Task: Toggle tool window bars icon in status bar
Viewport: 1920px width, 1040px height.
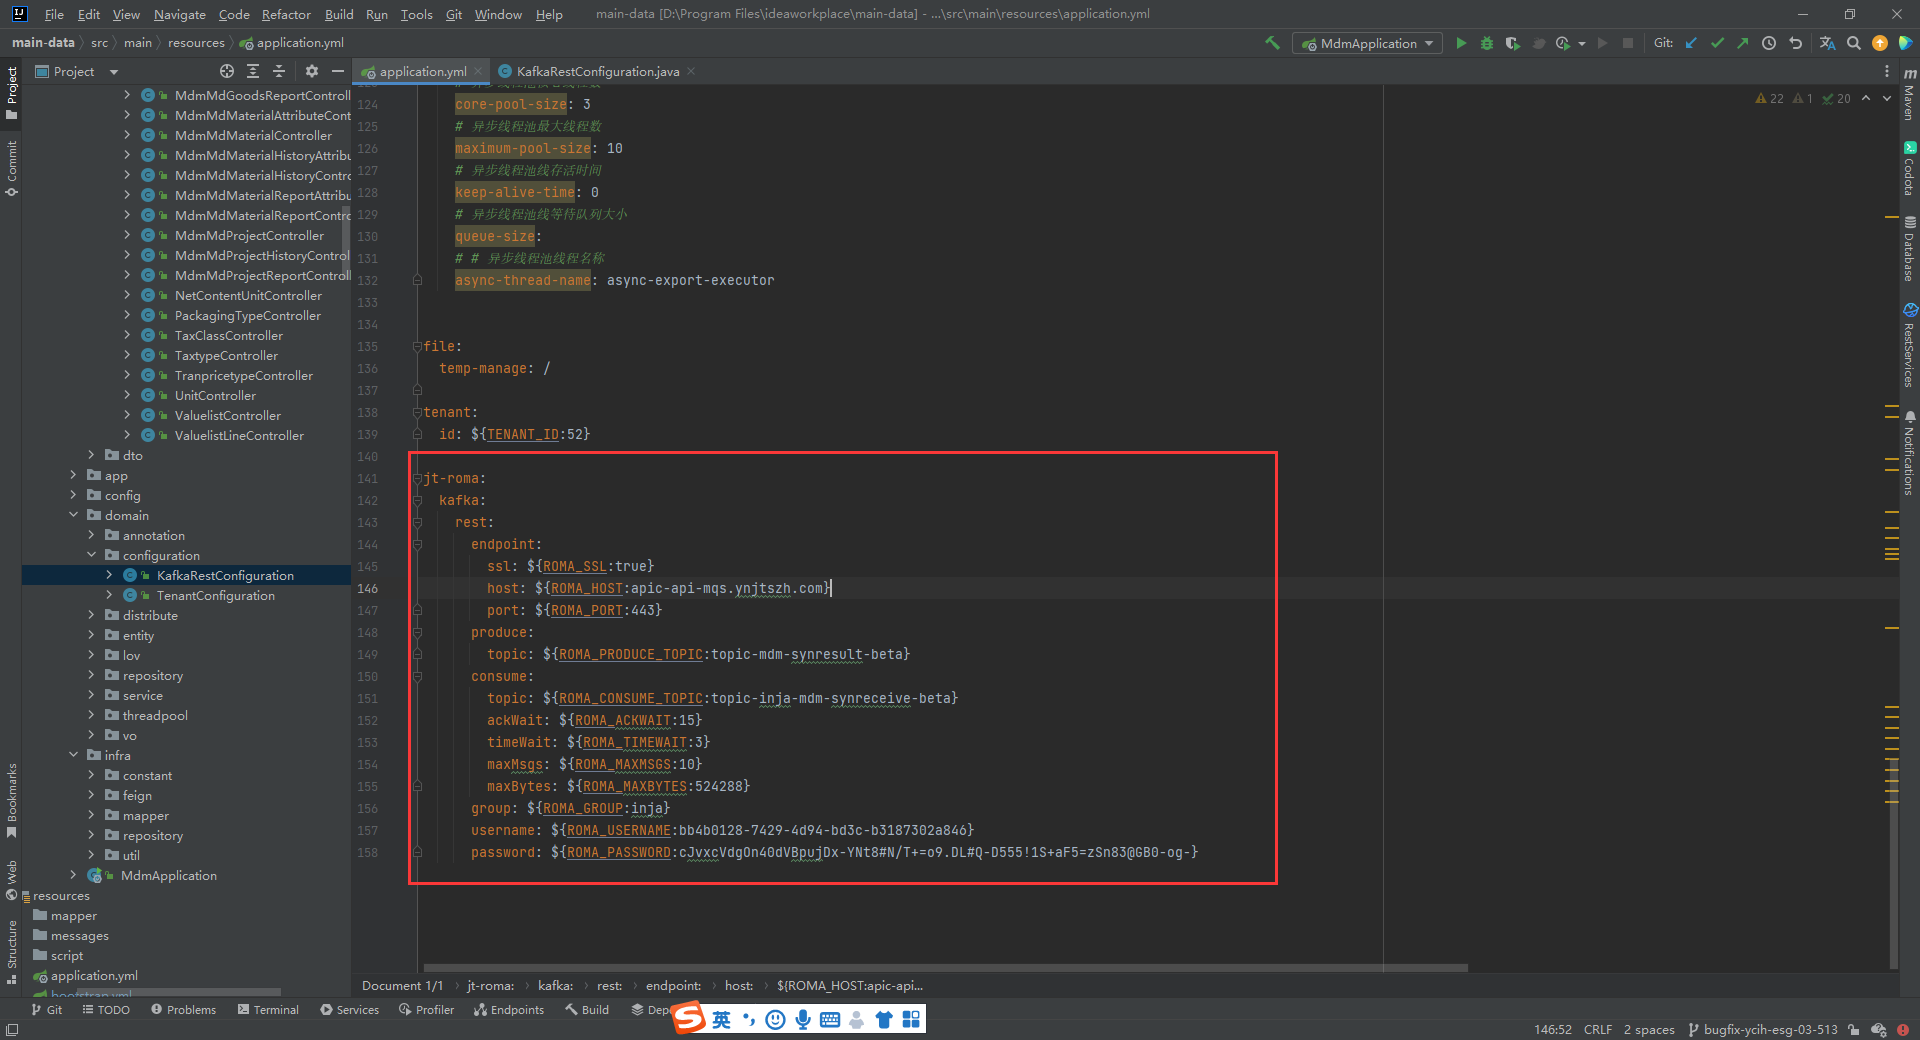Action: (x=11, y=1030)
